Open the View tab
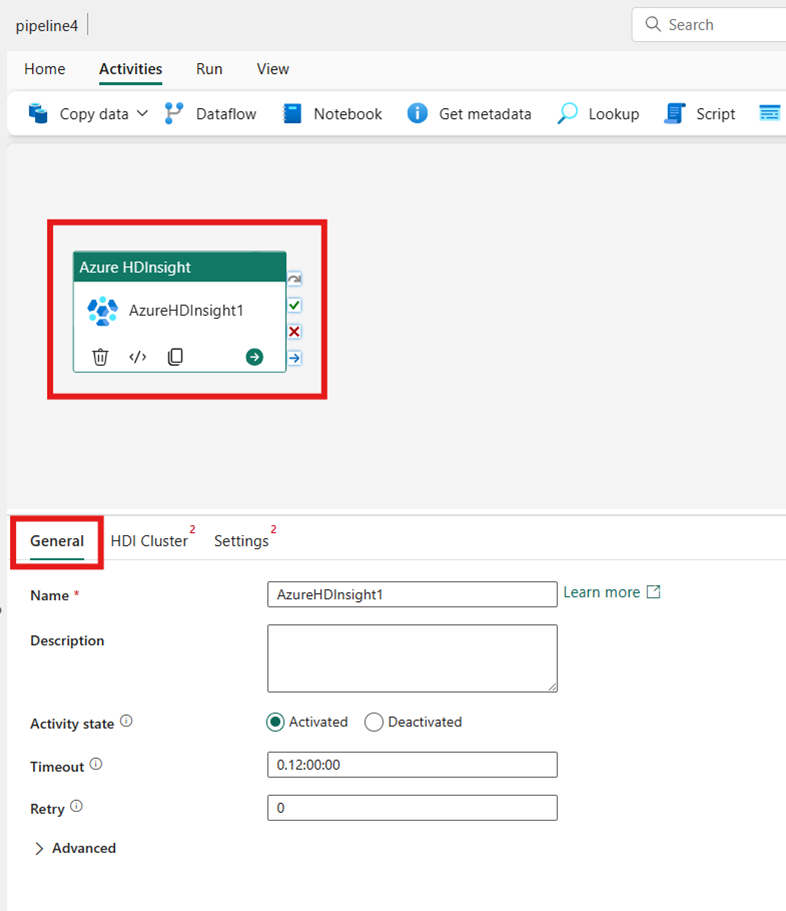Image resolution: width=786 pixels, height=911 pixels. (x=273, y=69)
